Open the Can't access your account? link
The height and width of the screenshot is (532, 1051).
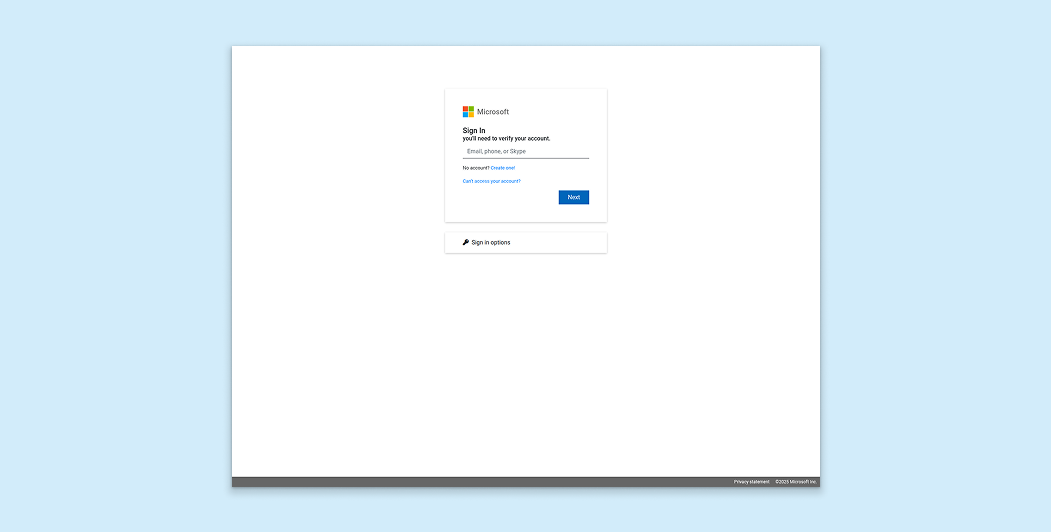tap(491, 182)
